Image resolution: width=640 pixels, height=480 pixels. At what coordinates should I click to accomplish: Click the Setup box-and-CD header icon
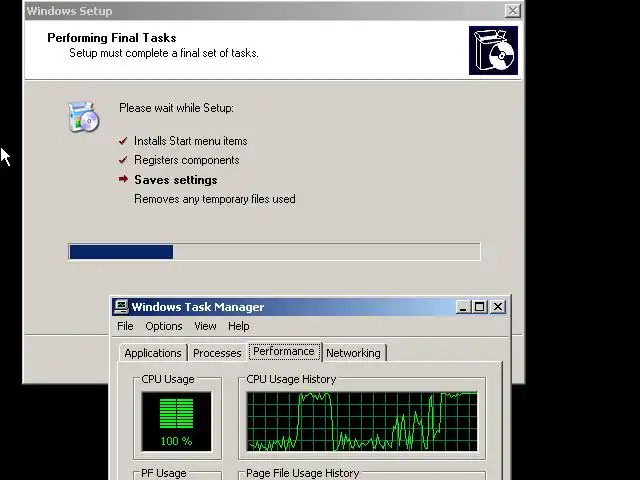click(x=493, y=51)
